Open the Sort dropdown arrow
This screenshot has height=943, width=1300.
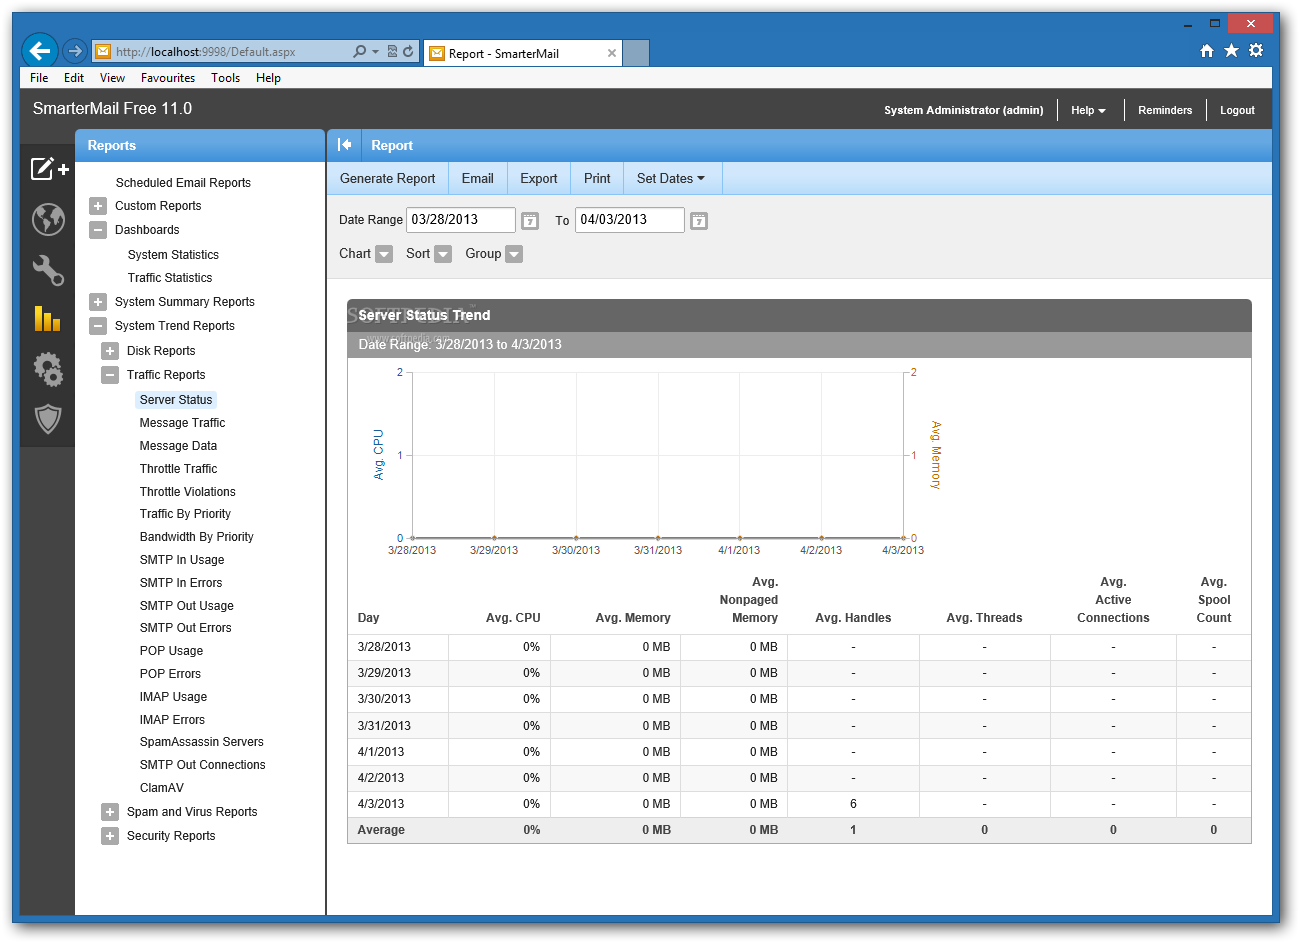tap(443, 254)
